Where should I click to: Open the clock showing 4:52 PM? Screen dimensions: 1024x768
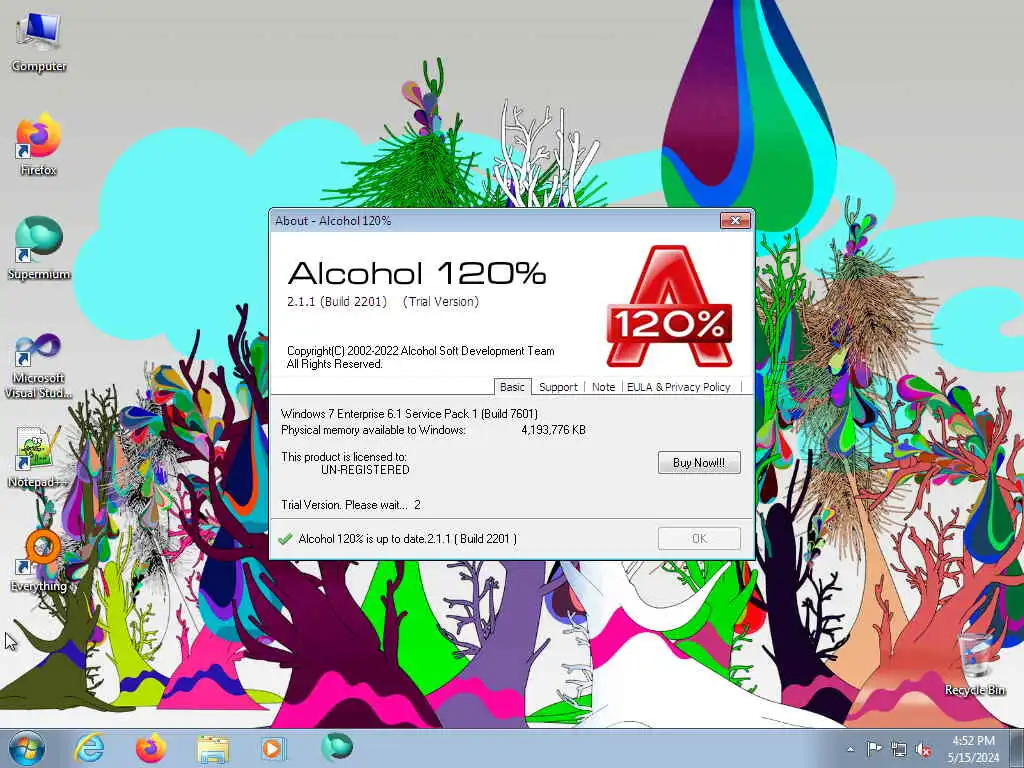click(974, 749)
